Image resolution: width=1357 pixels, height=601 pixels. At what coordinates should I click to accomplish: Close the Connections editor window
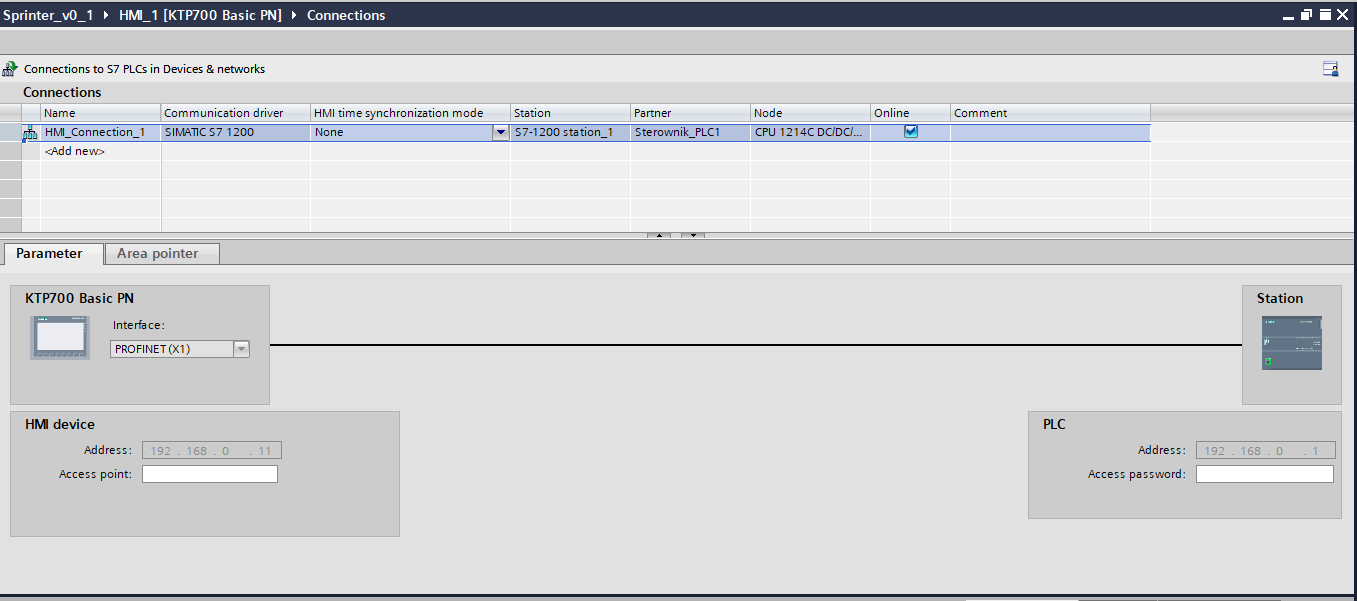[x=1344, y=15]
